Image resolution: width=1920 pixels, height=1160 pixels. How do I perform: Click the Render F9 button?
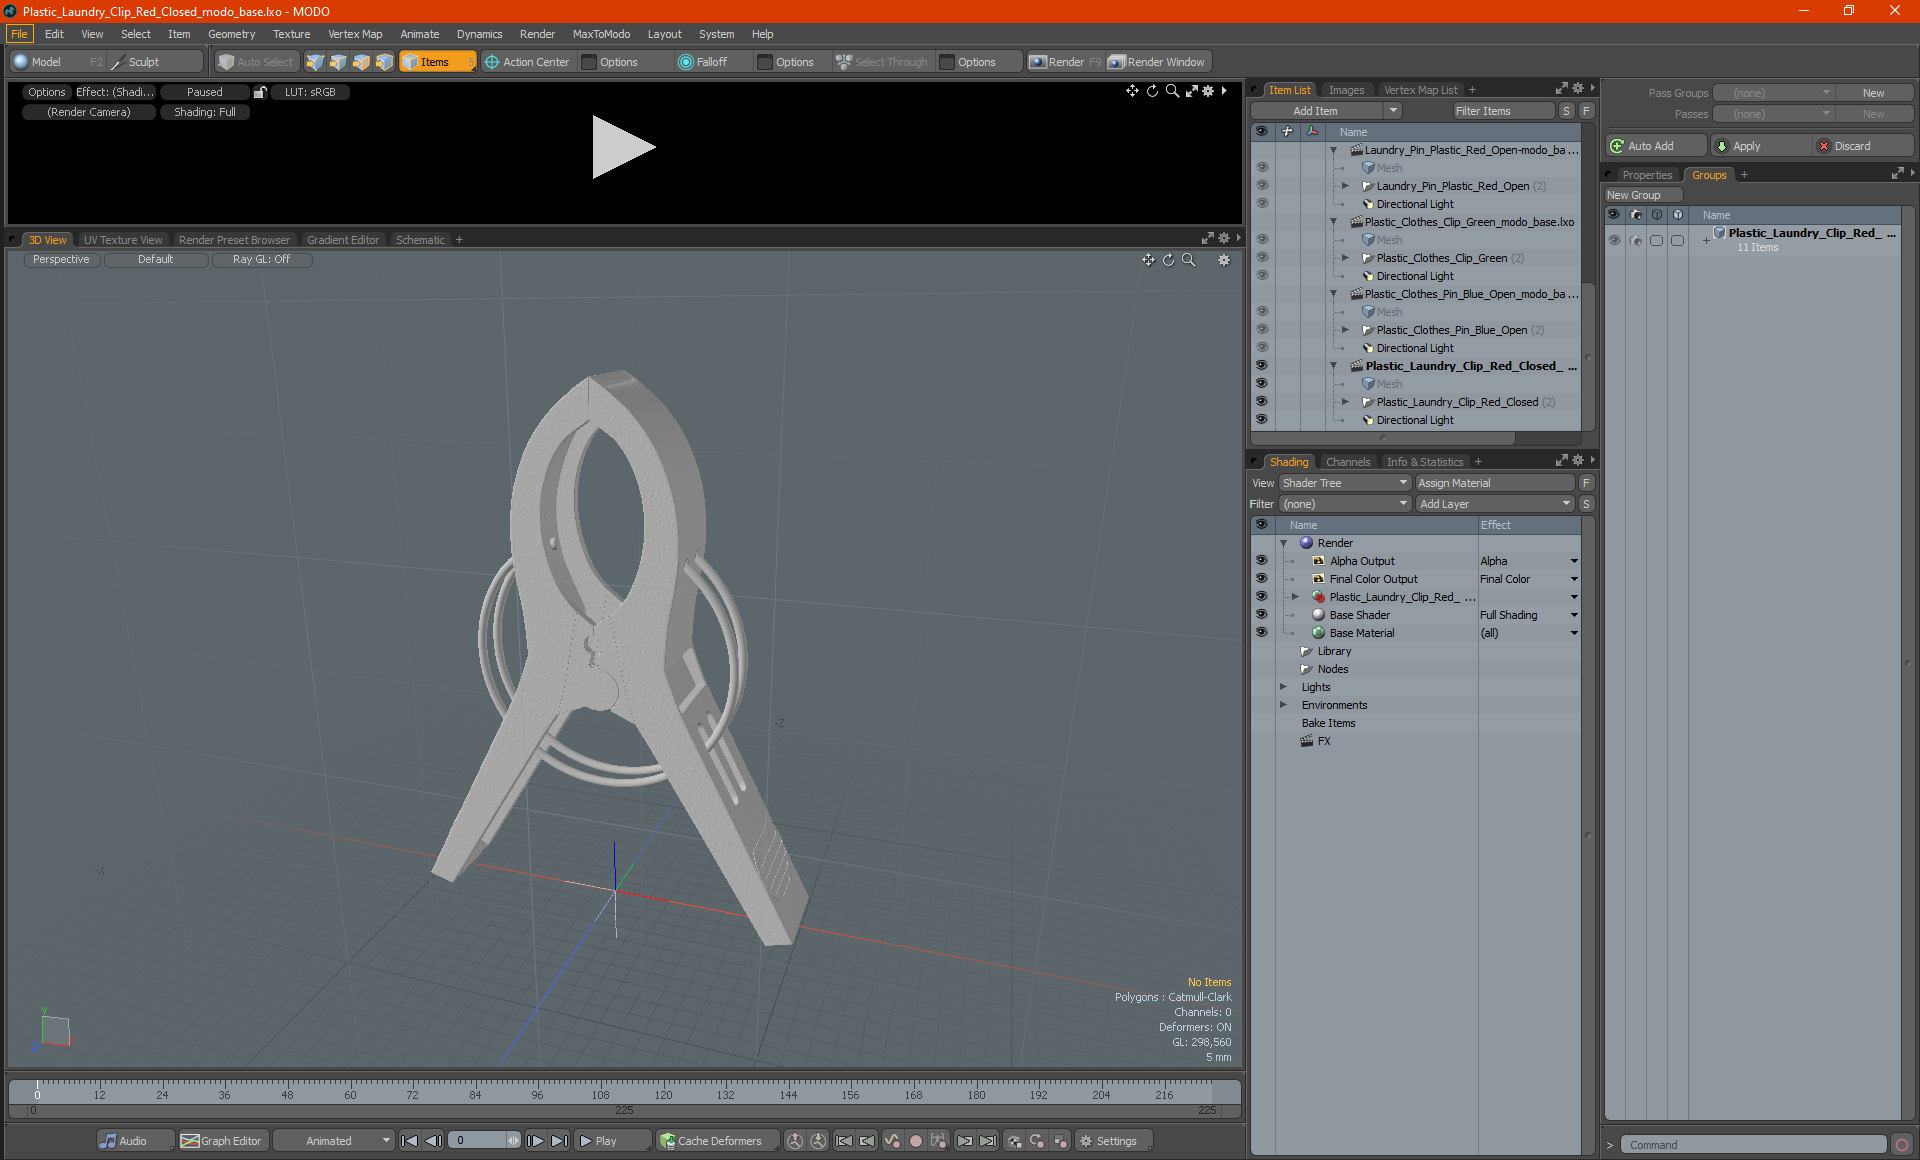click(x=1066, y=62)
